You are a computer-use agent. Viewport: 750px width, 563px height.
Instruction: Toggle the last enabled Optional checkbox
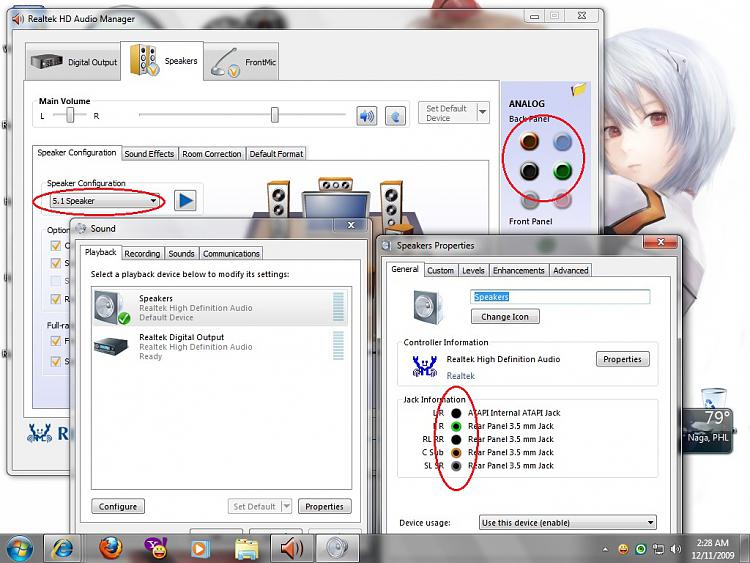tap(55, 299)
